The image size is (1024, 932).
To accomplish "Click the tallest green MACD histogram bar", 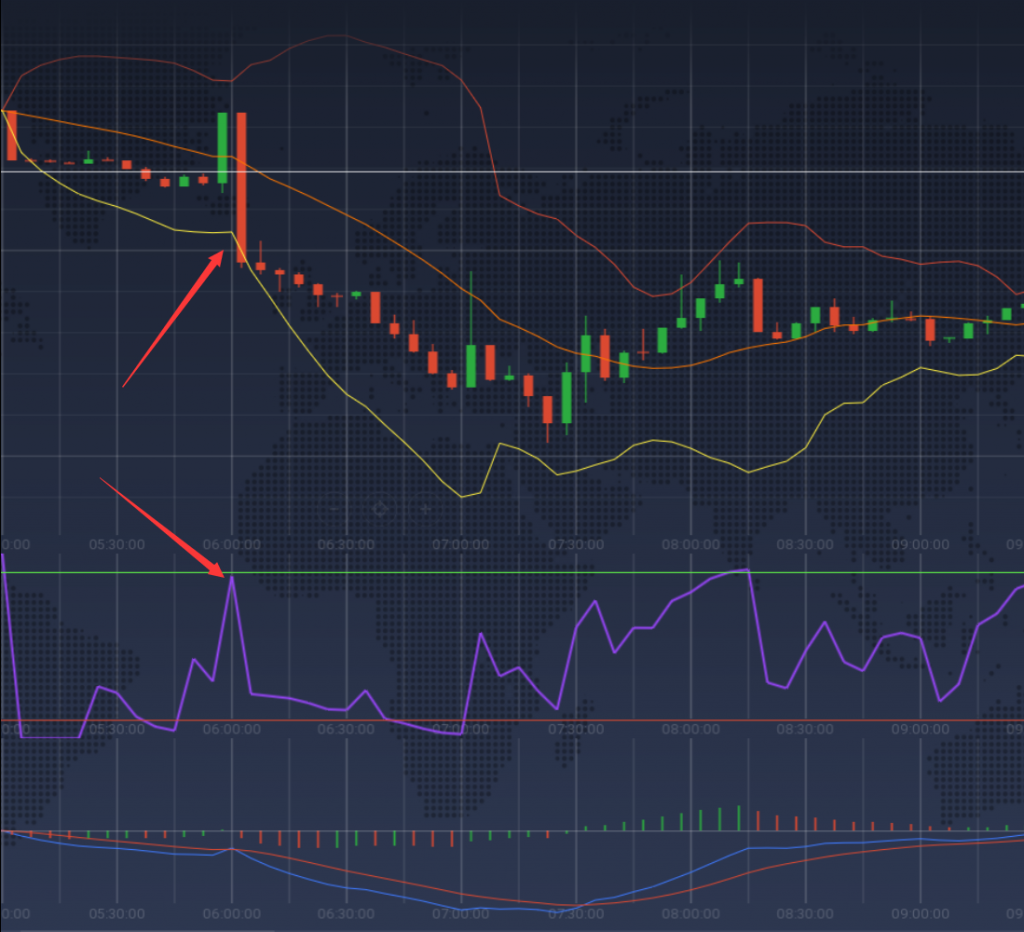I will [x=739, y=818].
